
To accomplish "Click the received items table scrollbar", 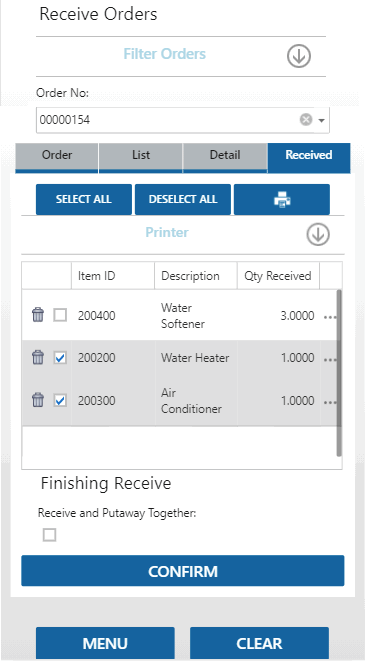I will pos(339,373).
